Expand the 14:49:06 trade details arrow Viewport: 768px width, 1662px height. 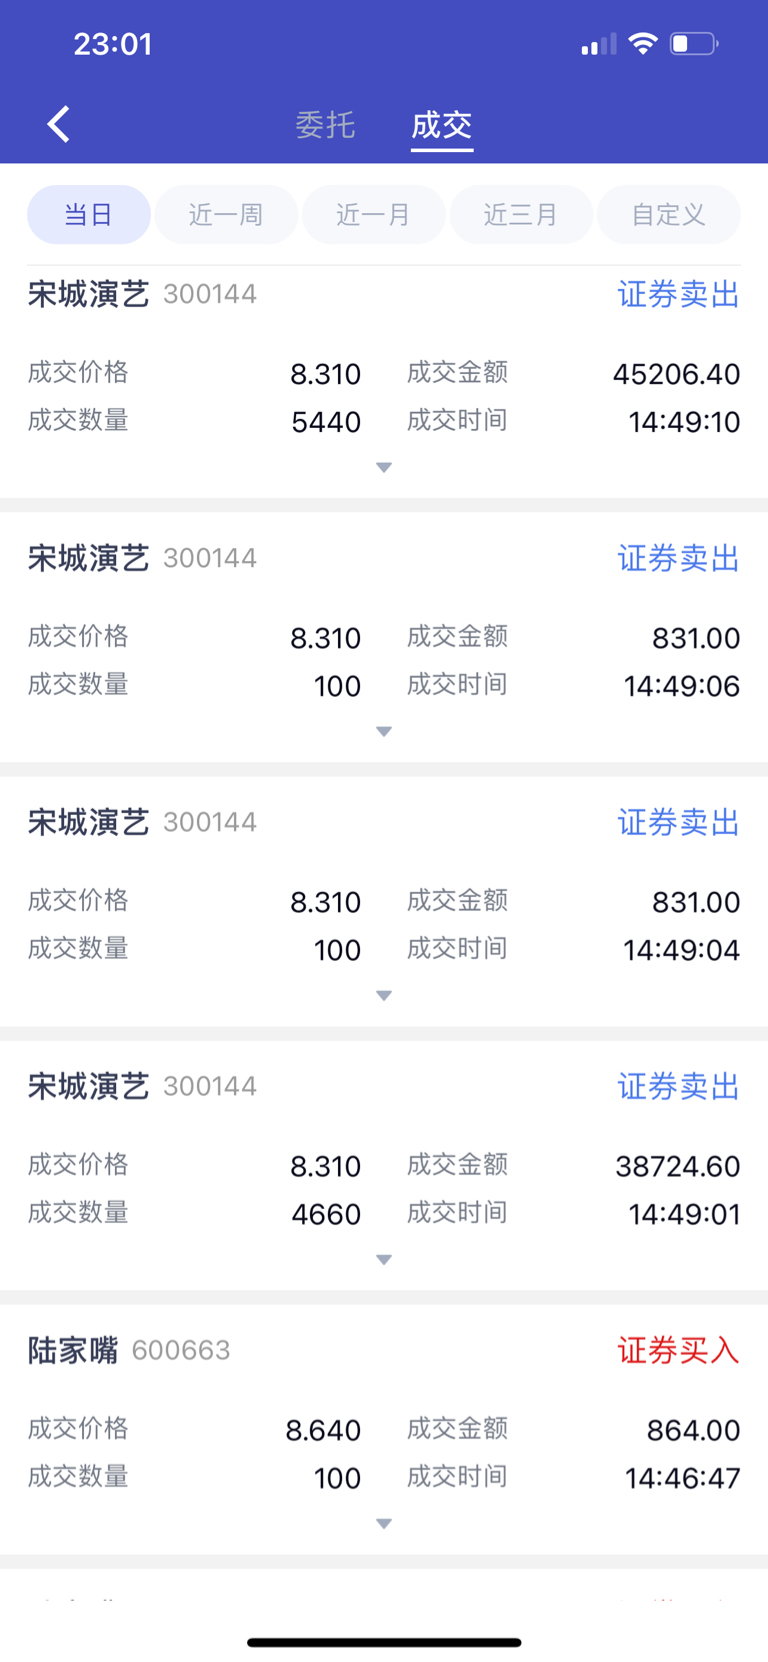pos(384,732)
